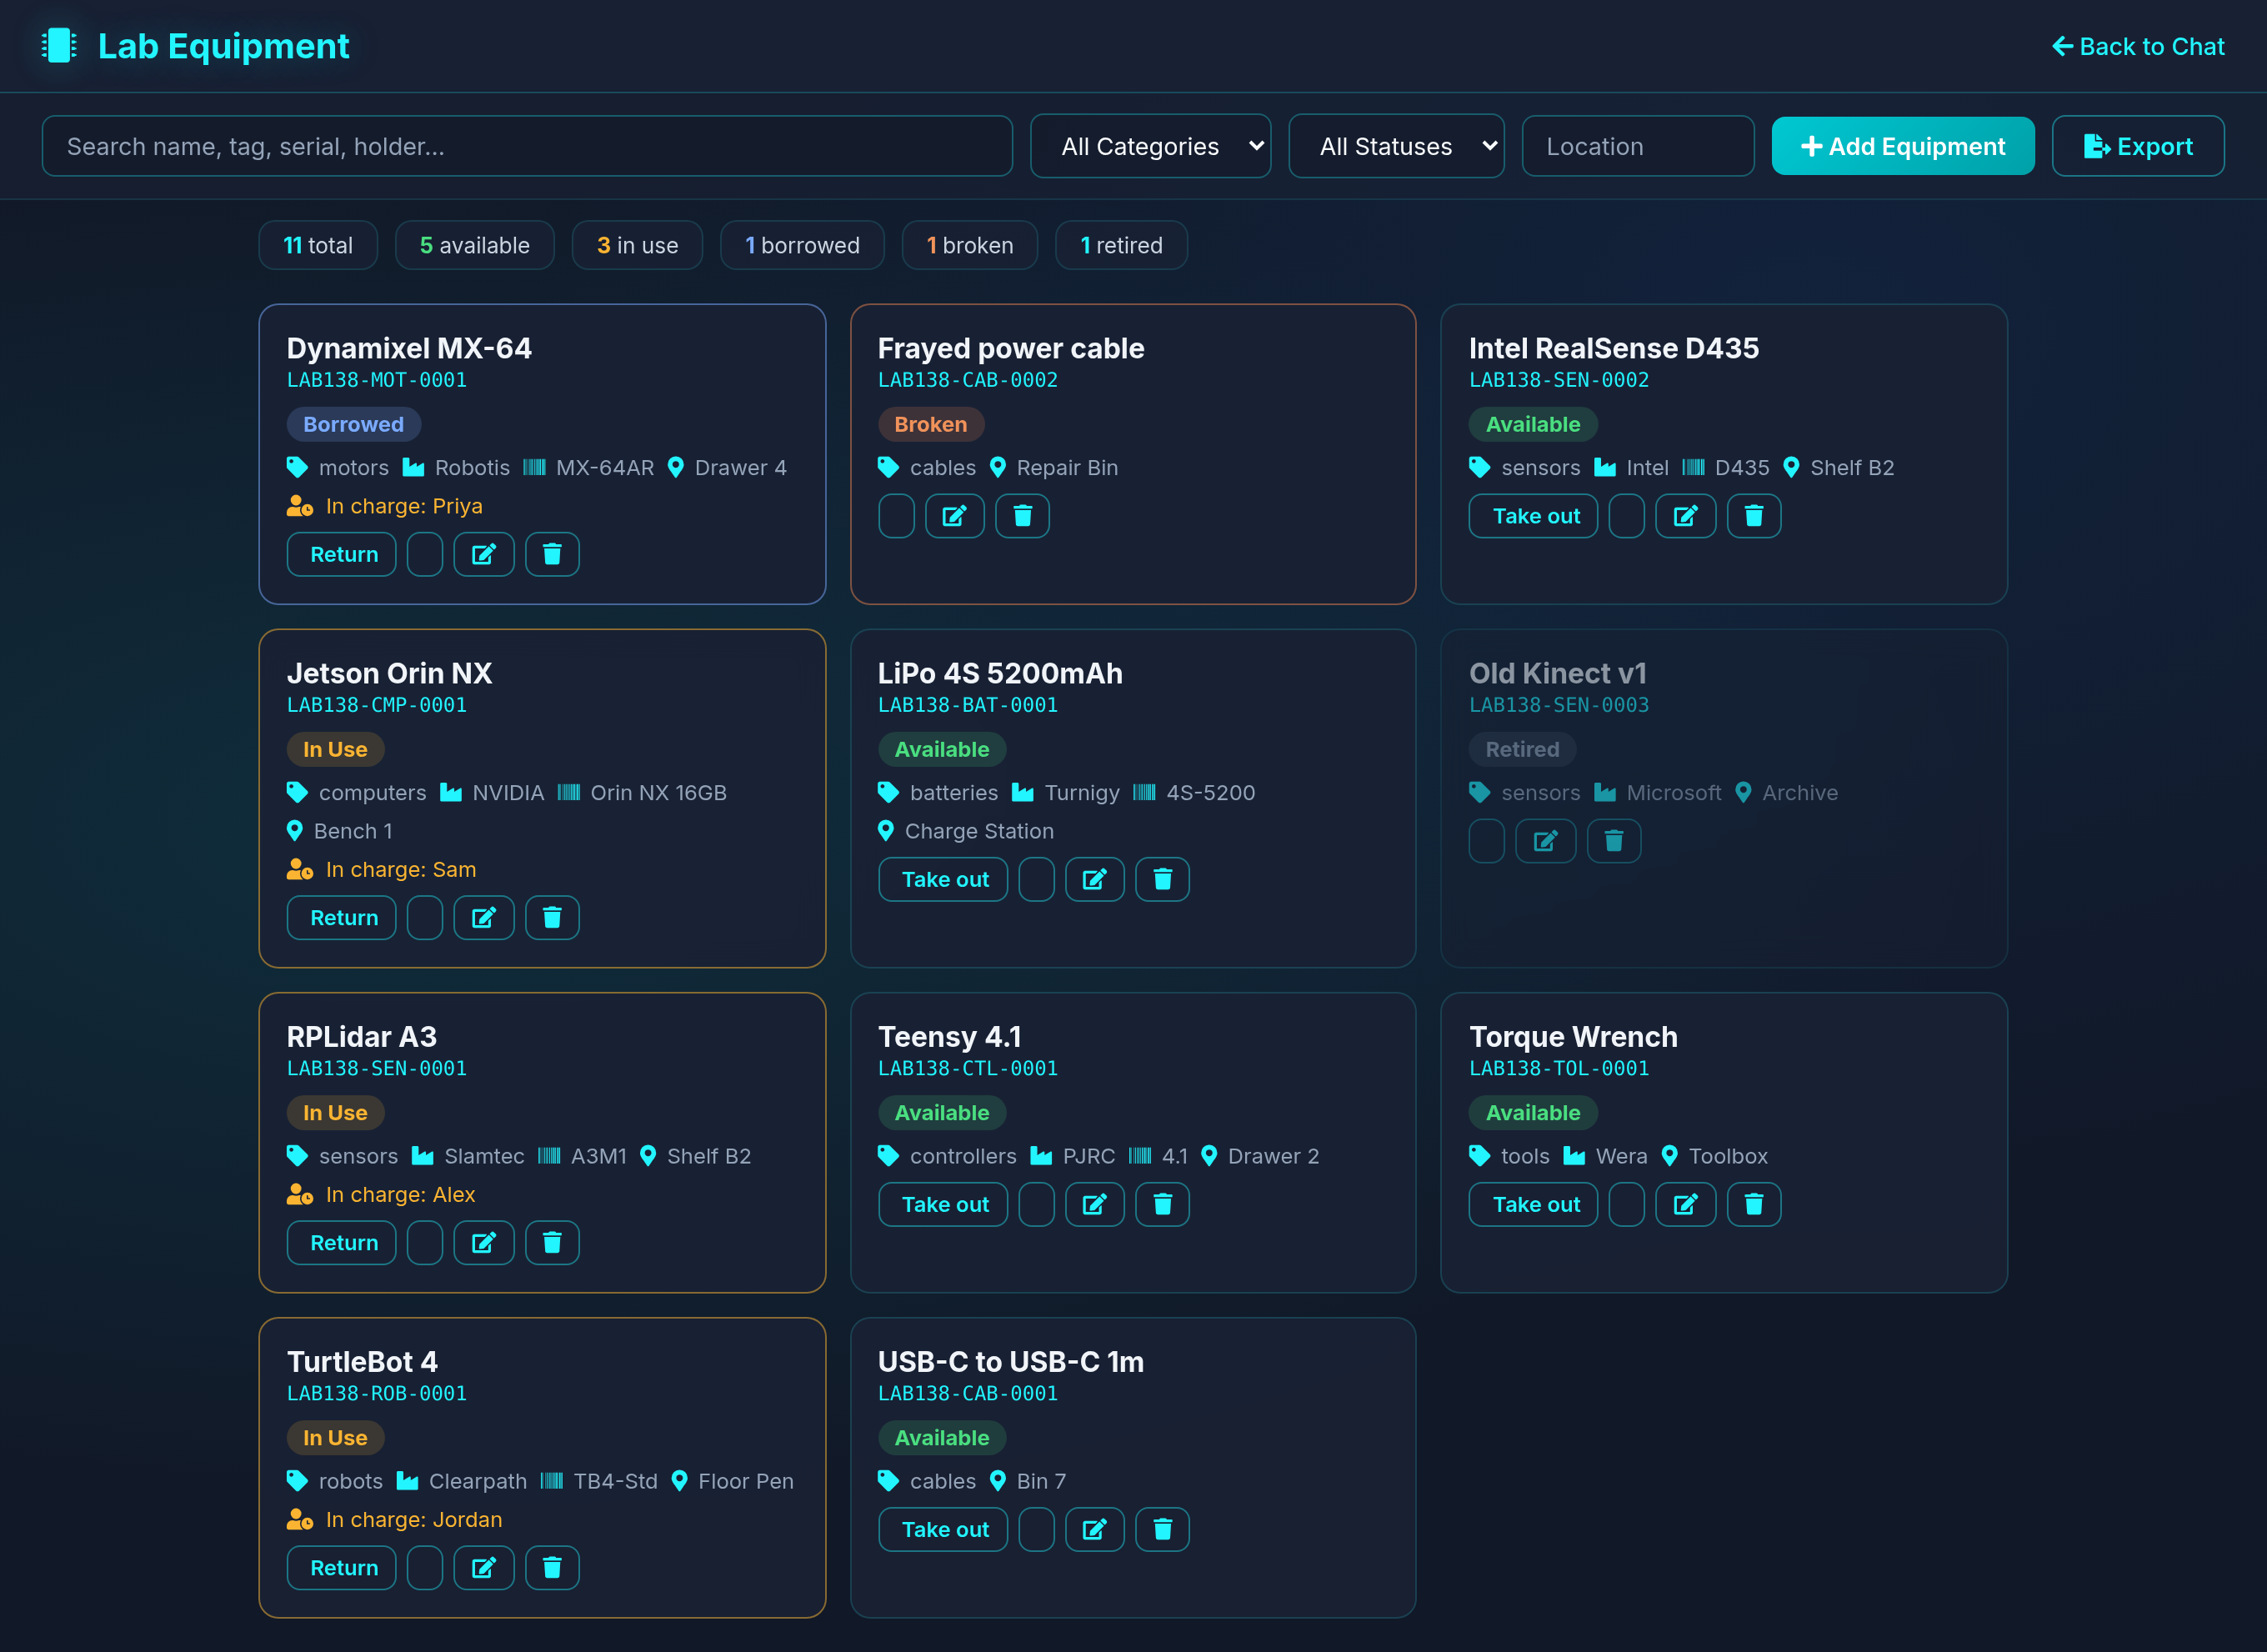Click the "Charge Station" location label
Screen dimensions: 2267x1652
point(979,831)
